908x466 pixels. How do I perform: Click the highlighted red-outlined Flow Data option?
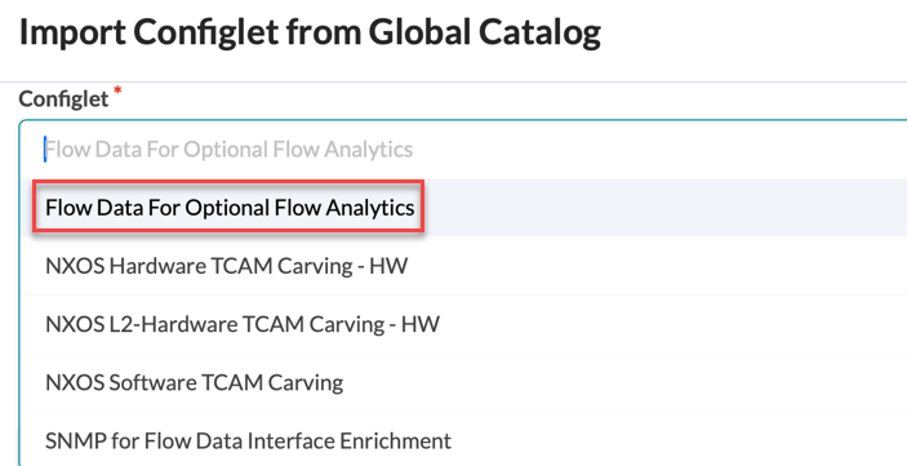click(230, 208)
